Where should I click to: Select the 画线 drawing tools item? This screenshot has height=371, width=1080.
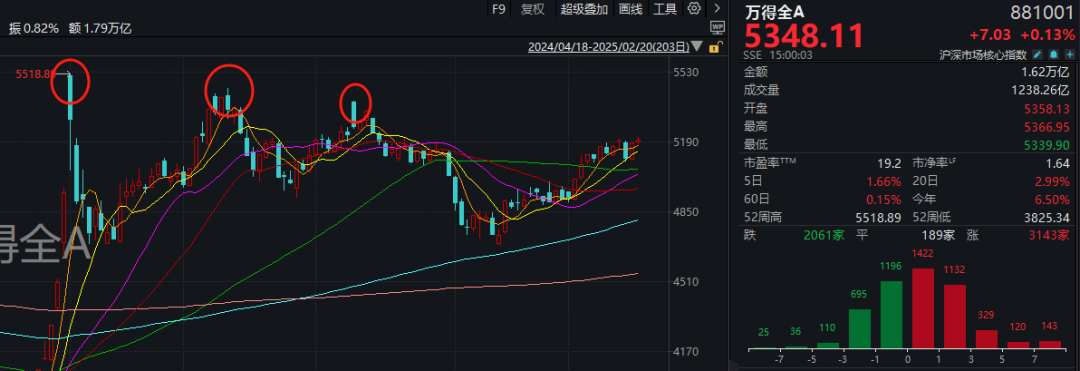coord(630,8)
